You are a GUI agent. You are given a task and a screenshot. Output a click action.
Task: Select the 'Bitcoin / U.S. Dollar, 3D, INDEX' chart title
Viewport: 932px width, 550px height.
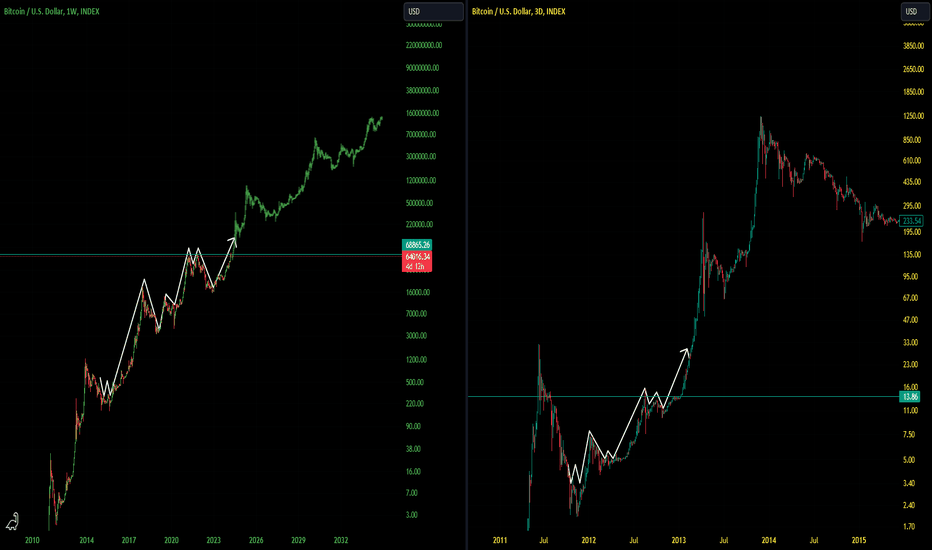518,11
